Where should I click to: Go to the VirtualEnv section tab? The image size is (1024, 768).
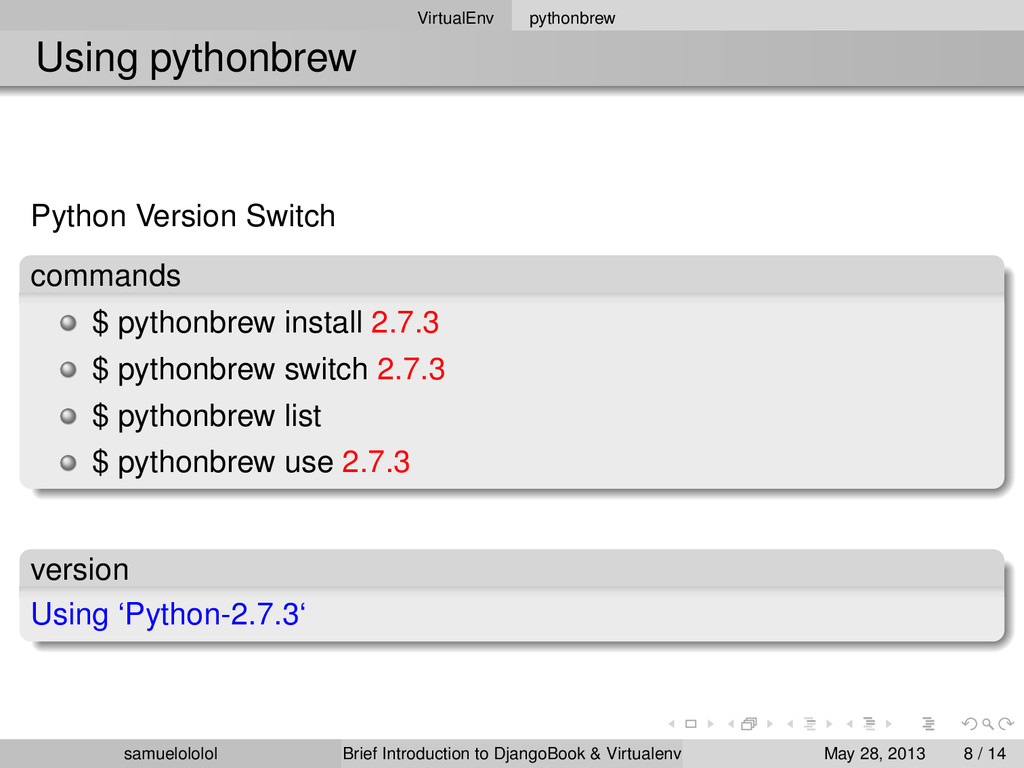455,18
